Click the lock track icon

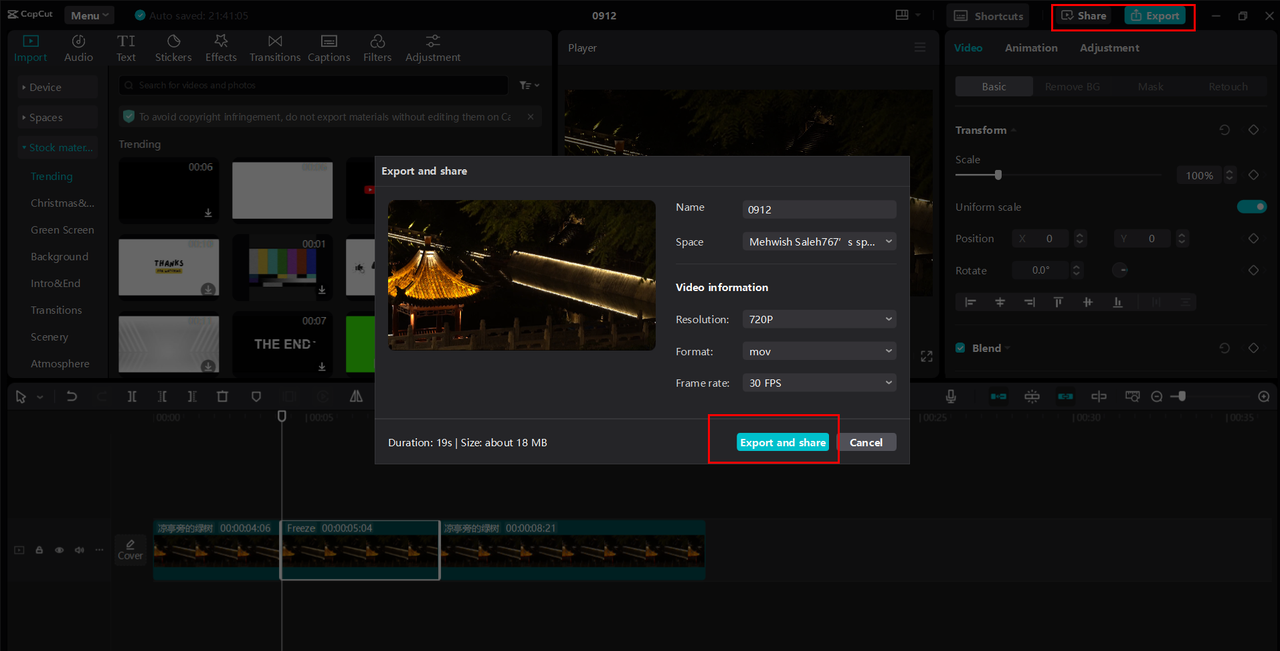[39, 550]
